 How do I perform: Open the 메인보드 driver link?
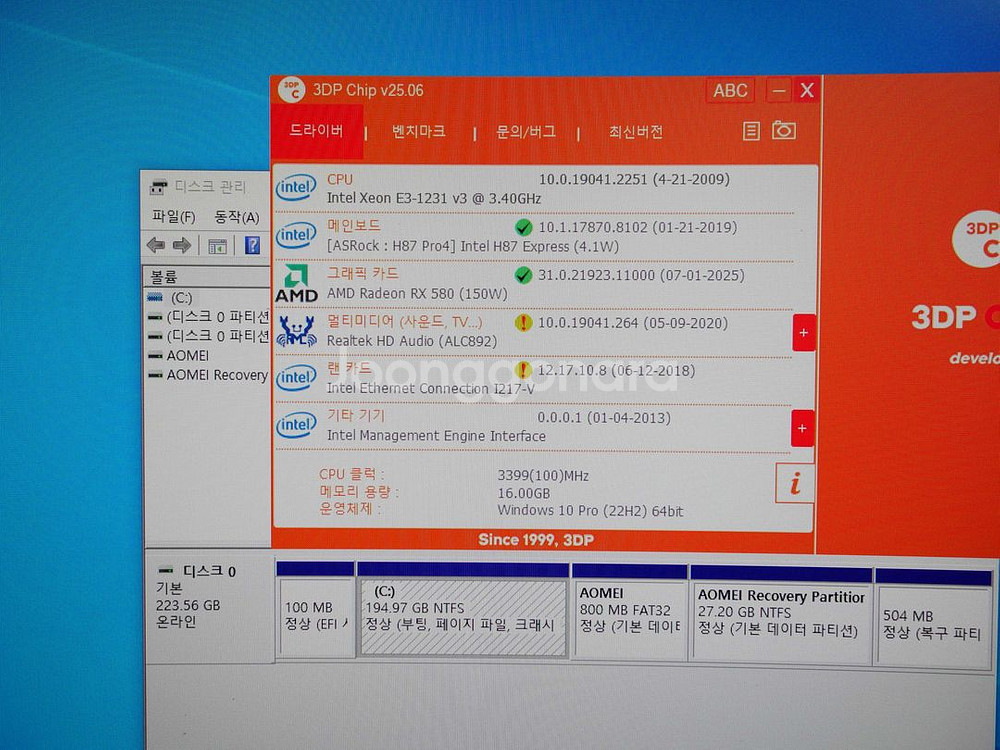(x=354, y=225)
